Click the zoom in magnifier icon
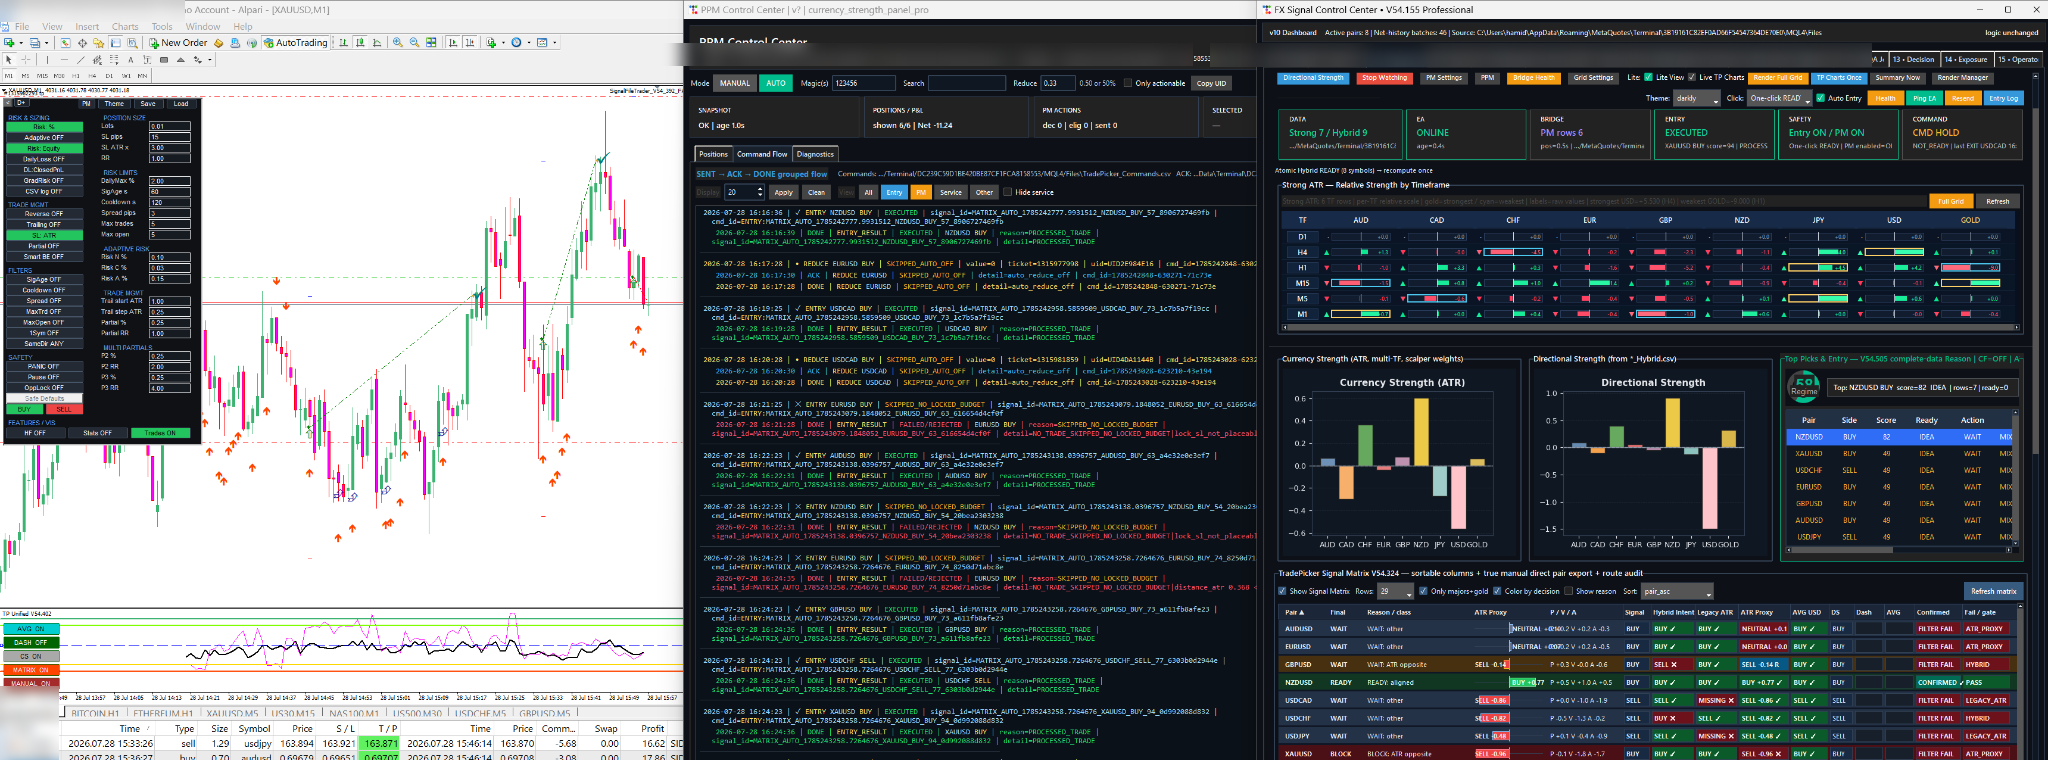The image size is (2048, 760). [x=397, y=43]
